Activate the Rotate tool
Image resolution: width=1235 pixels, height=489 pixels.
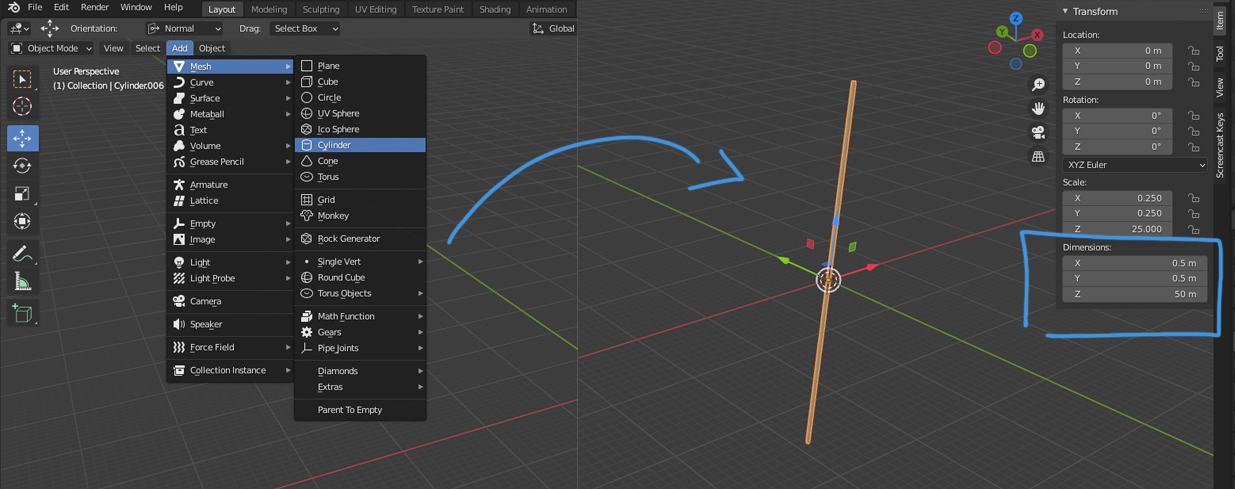click(x=22, y=166)
